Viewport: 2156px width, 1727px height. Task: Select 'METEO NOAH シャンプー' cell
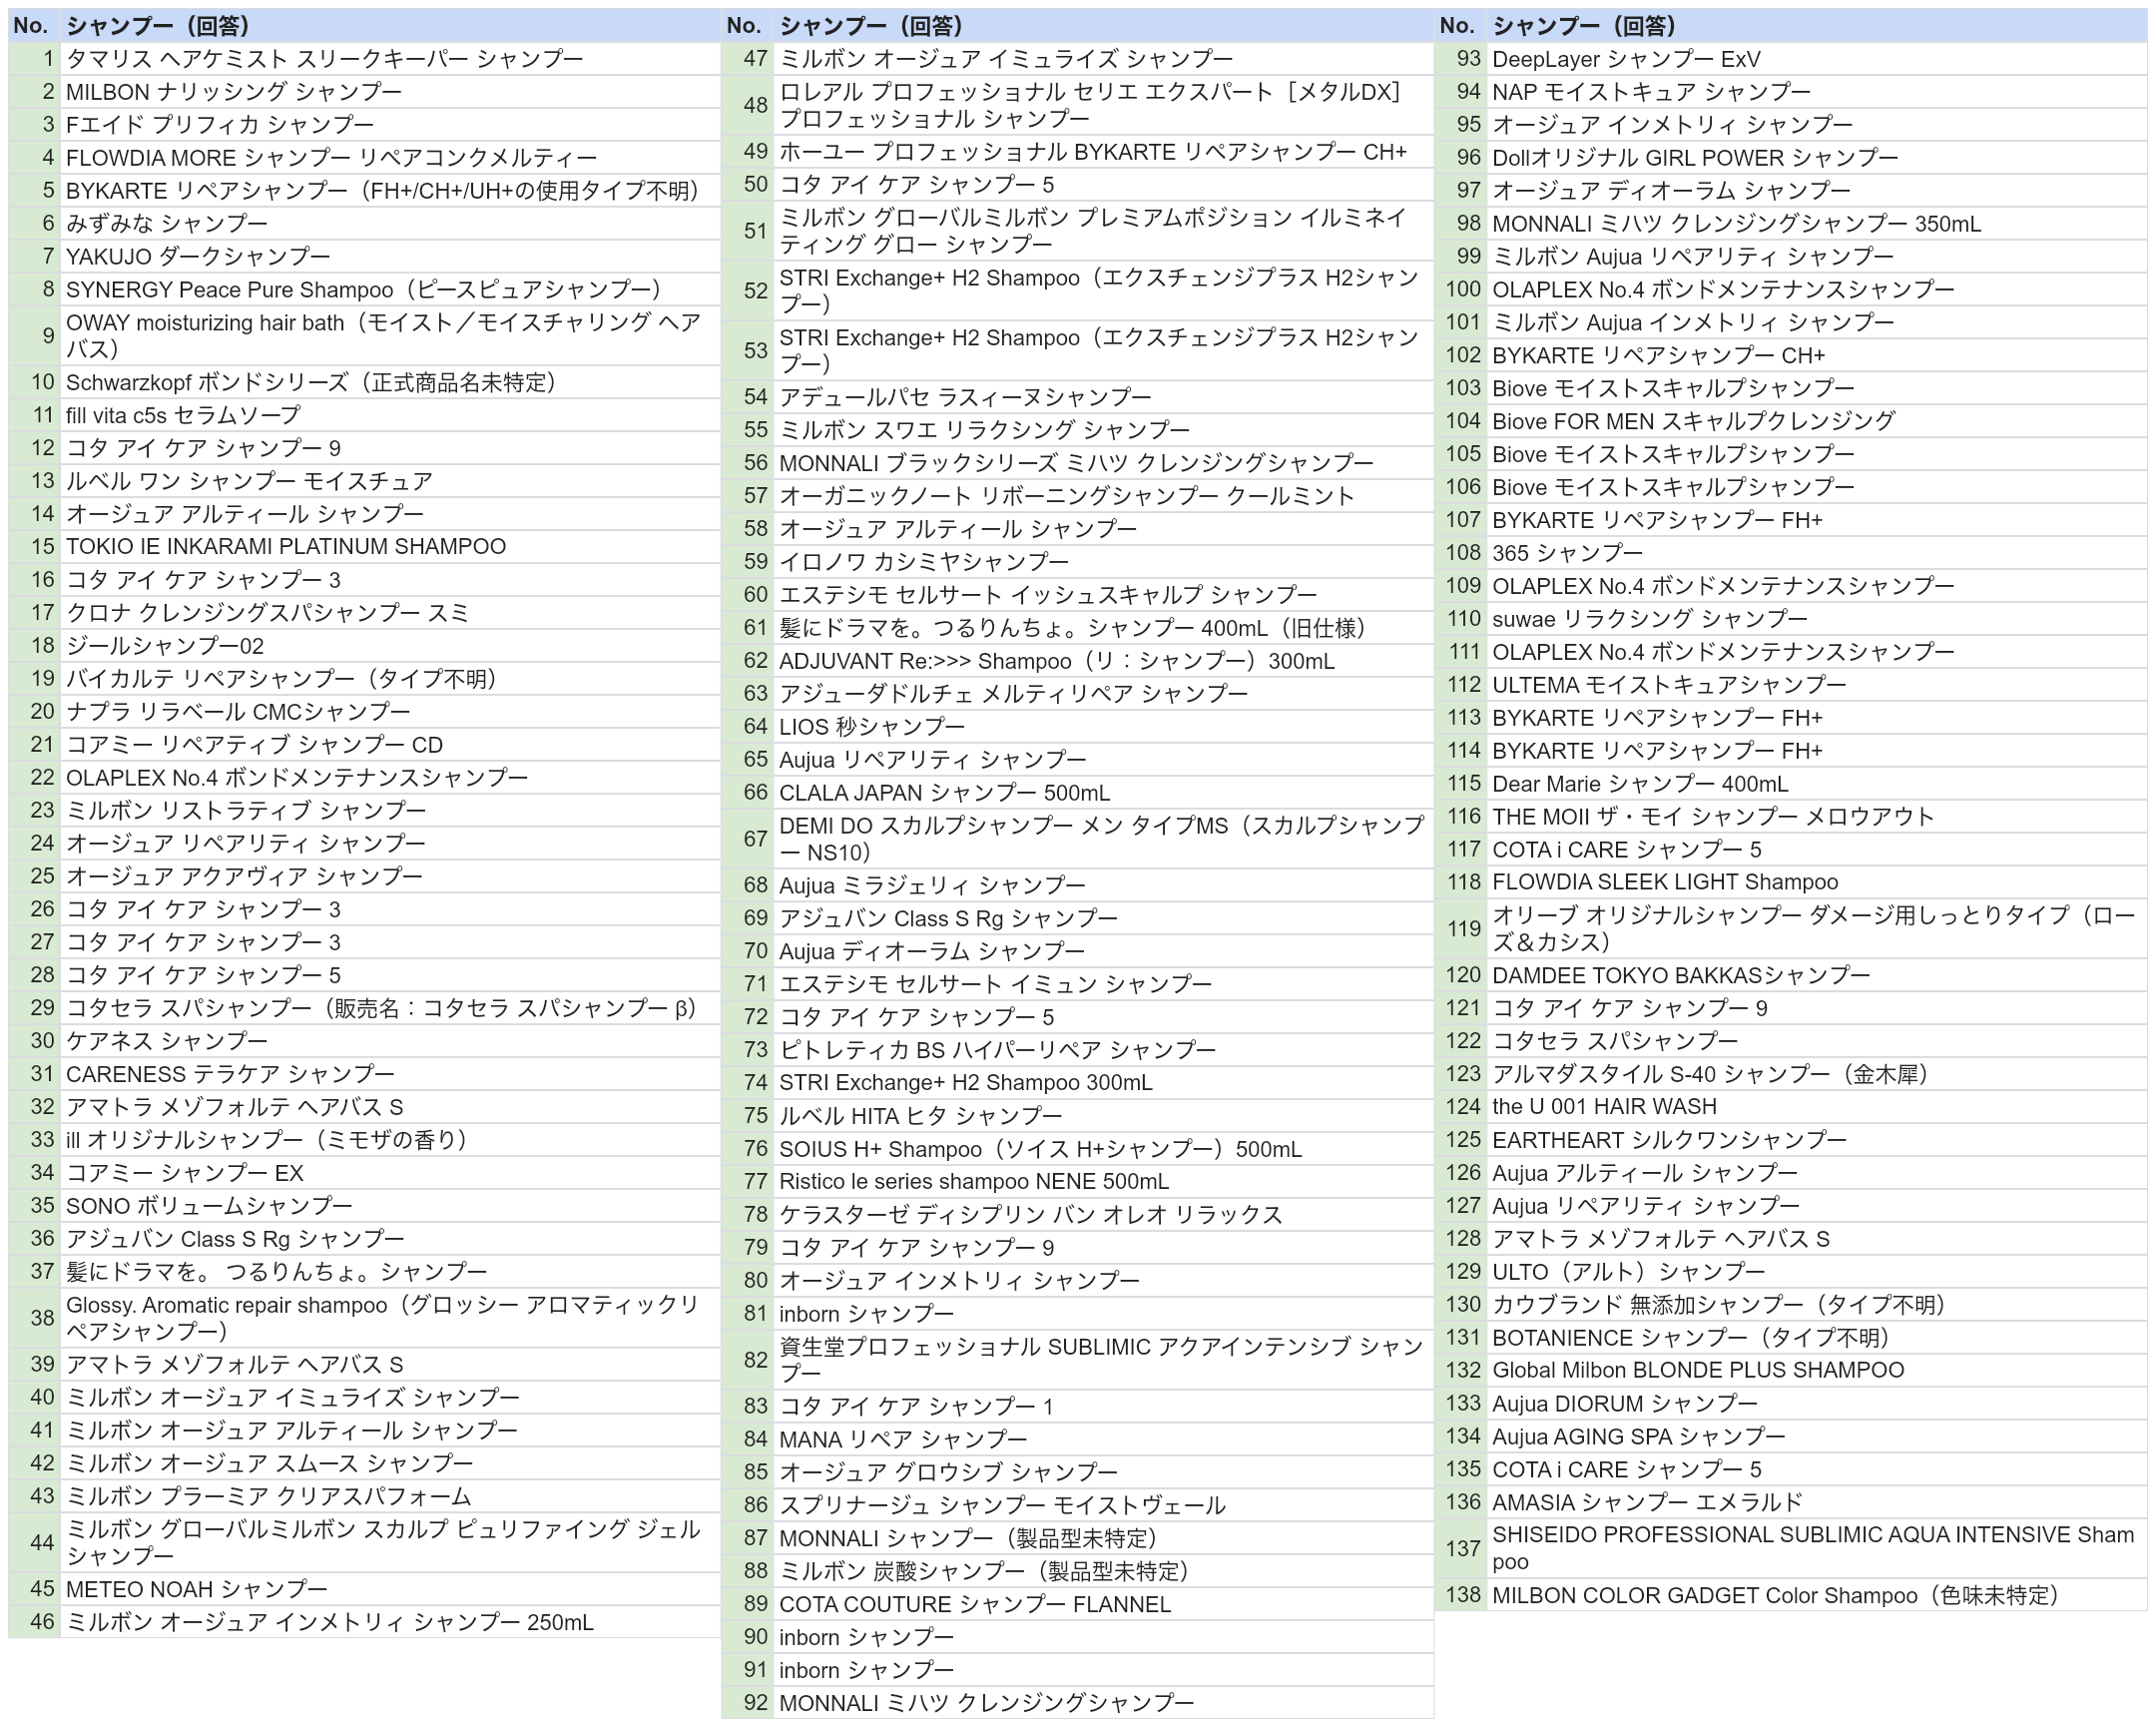pos(390,1588)
